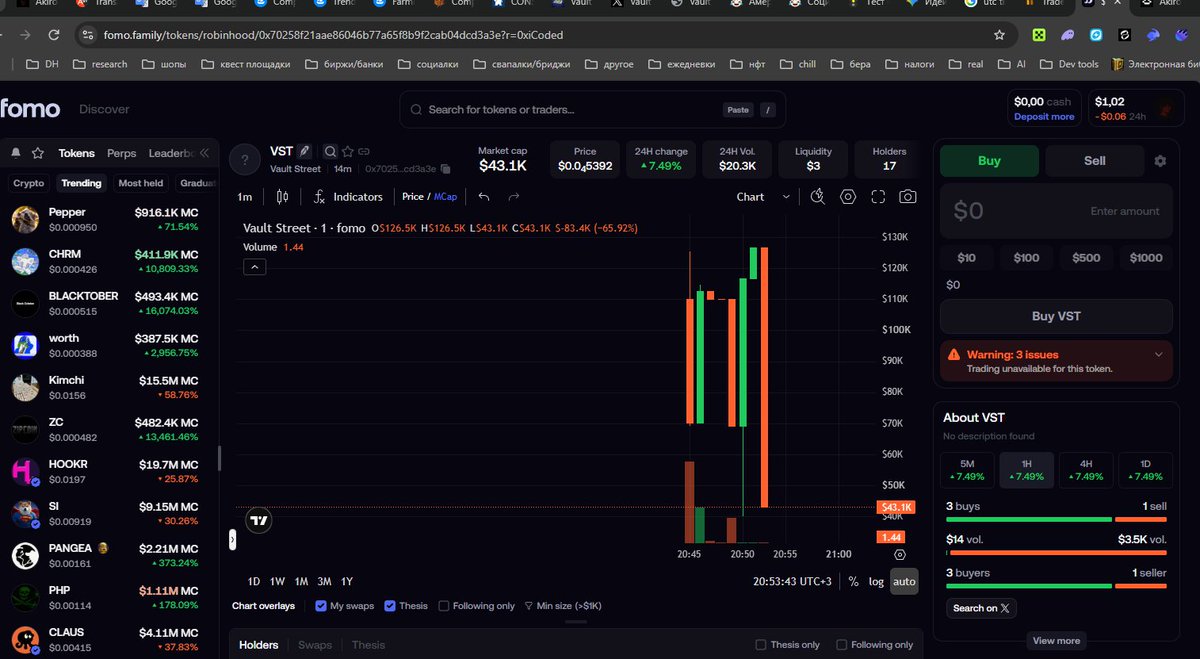Open the price scale settings gear
The height and width of the screenshot is (659, 1200).
tap(900, 554)
